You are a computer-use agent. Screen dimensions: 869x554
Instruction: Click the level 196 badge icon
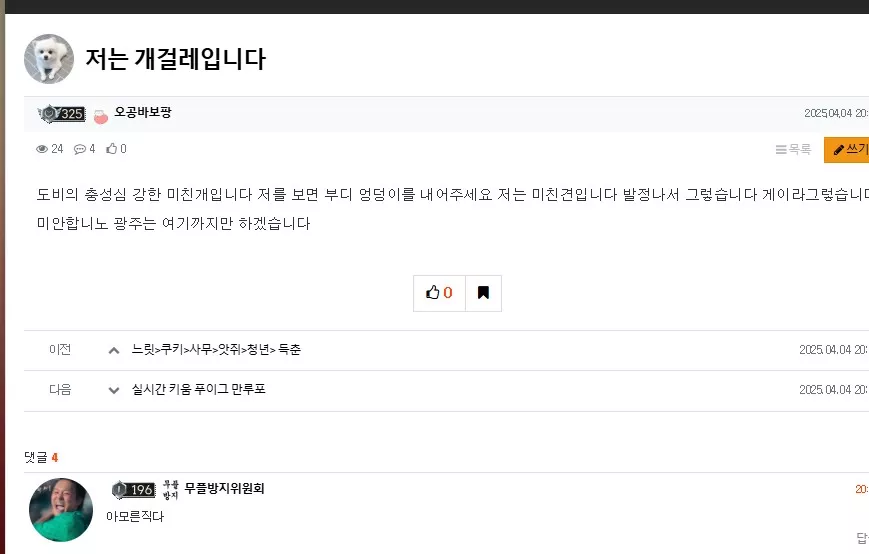tap(133, 490)
